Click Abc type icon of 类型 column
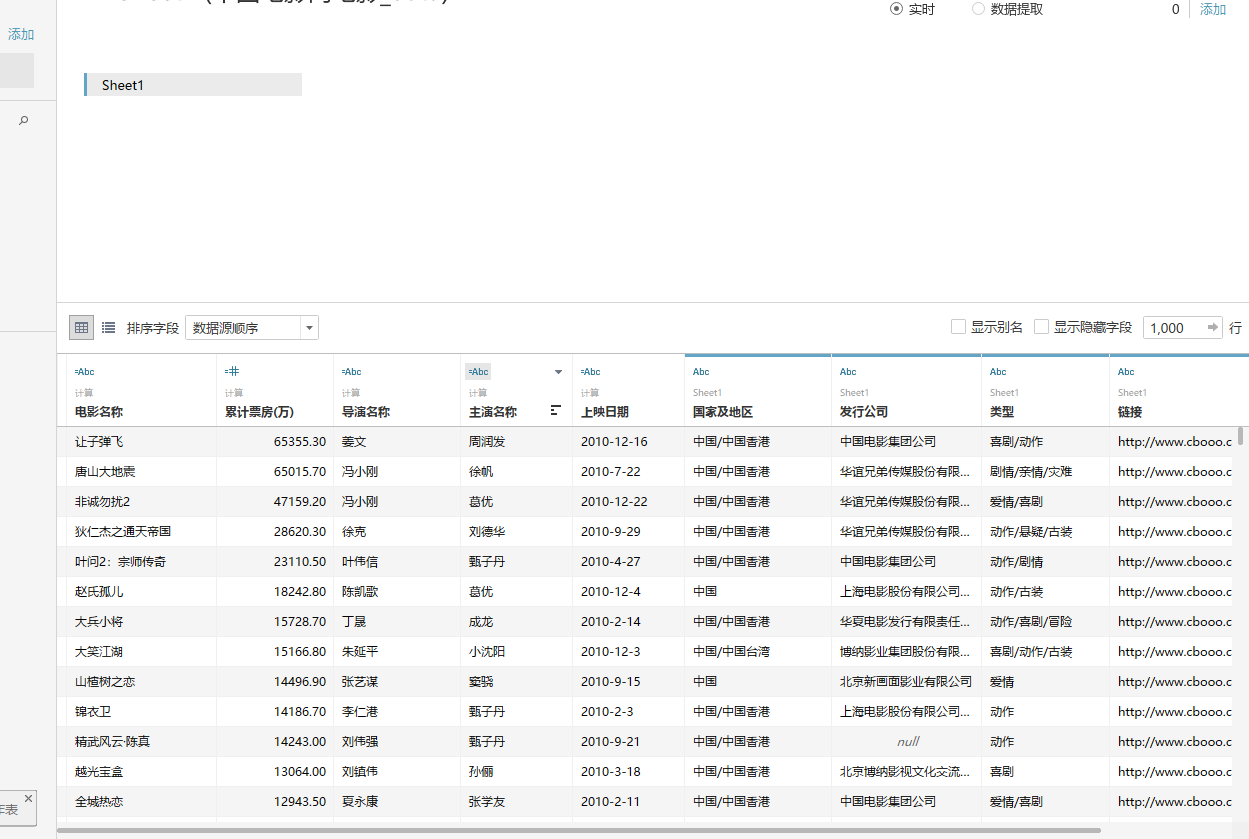Image resolution: width=1249 pixels, height=839 pixels. pyautogui.click(x=998, y=372)
